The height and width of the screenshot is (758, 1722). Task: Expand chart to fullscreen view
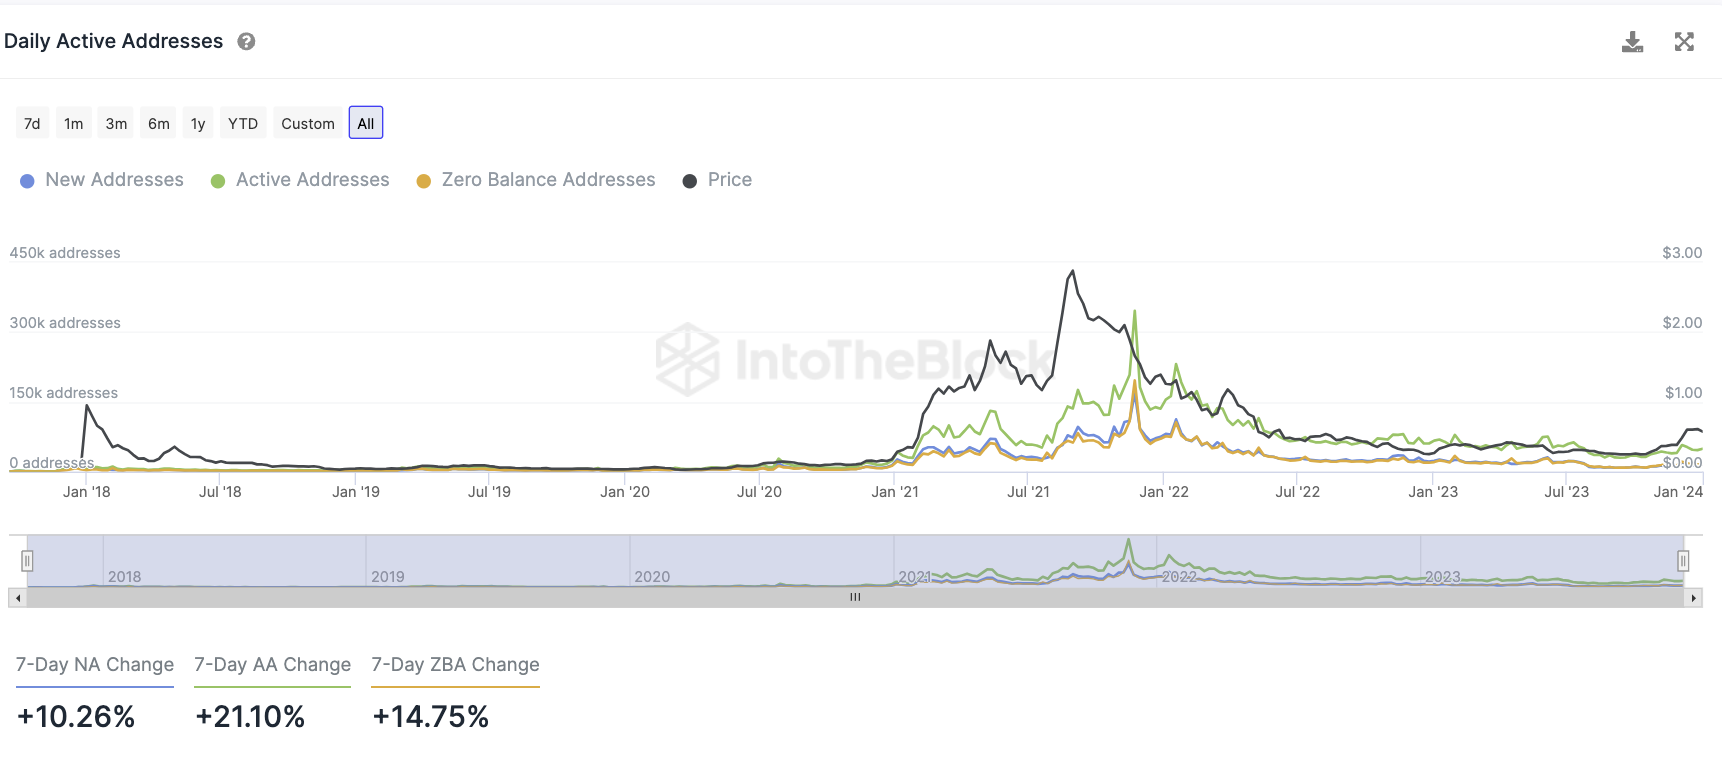click(x=1684, y=42)
